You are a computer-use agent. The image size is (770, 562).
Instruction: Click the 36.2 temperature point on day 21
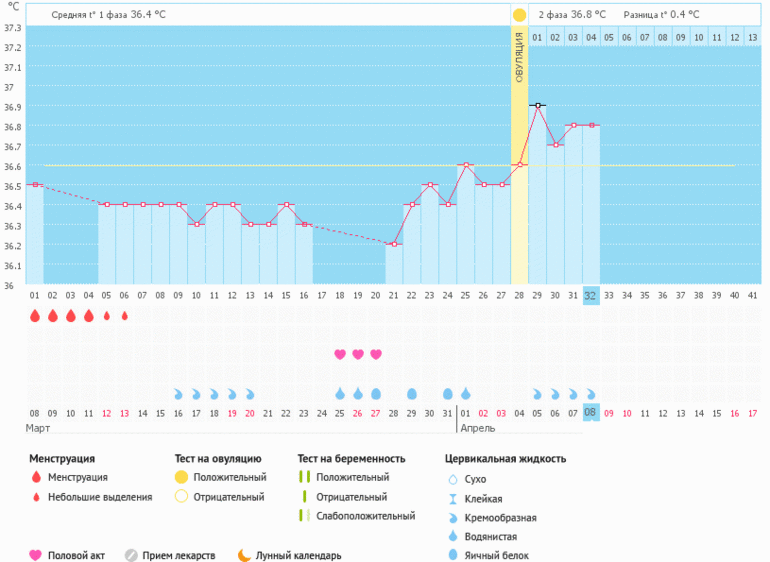(x=394, y=244)
